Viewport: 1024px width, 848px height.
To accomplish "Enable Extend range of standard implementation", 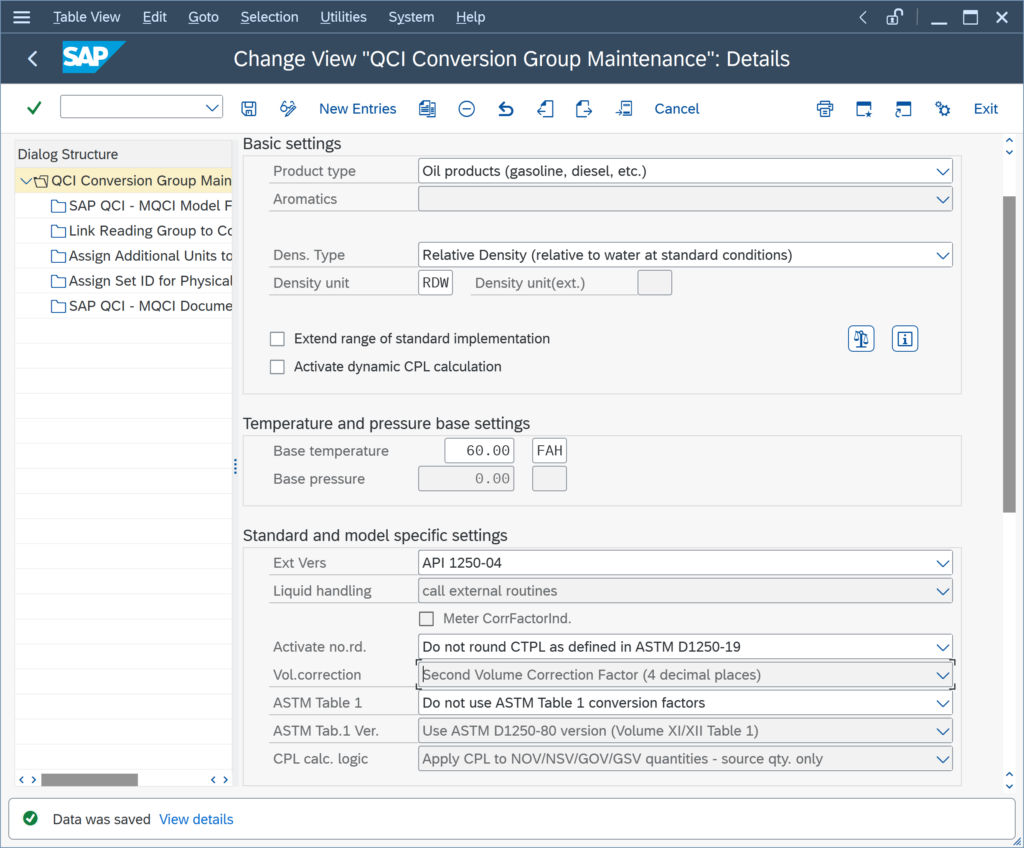I will click(x=278, y=338).
